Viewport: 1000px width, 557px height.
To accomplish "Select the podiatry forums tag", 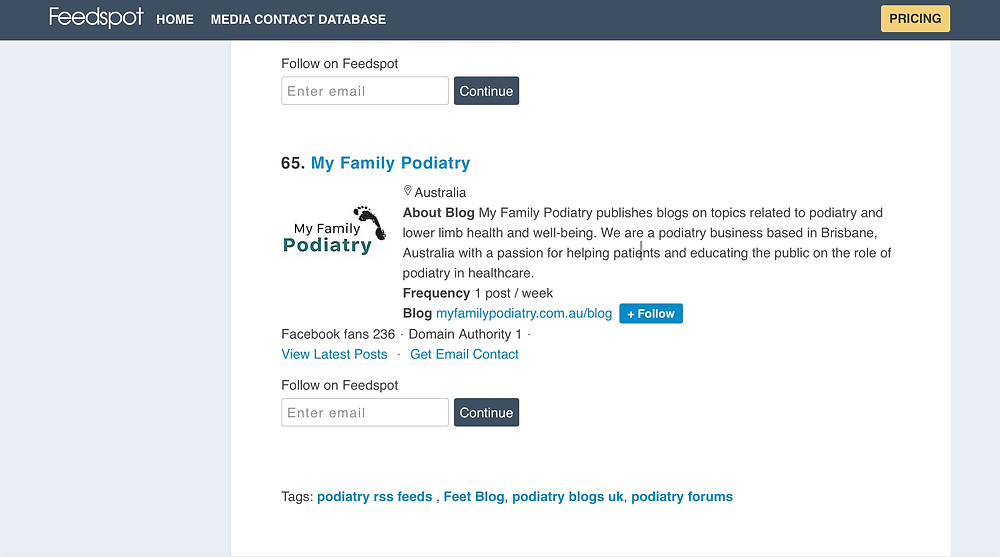I will [682, 496].
